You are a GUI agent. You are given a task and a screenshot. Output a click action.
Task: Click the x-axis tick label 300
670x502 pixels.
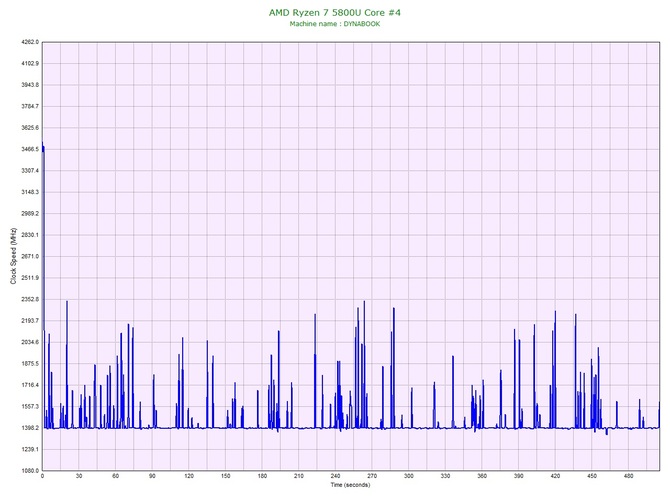pyautogui.click(x=409, y=476)
